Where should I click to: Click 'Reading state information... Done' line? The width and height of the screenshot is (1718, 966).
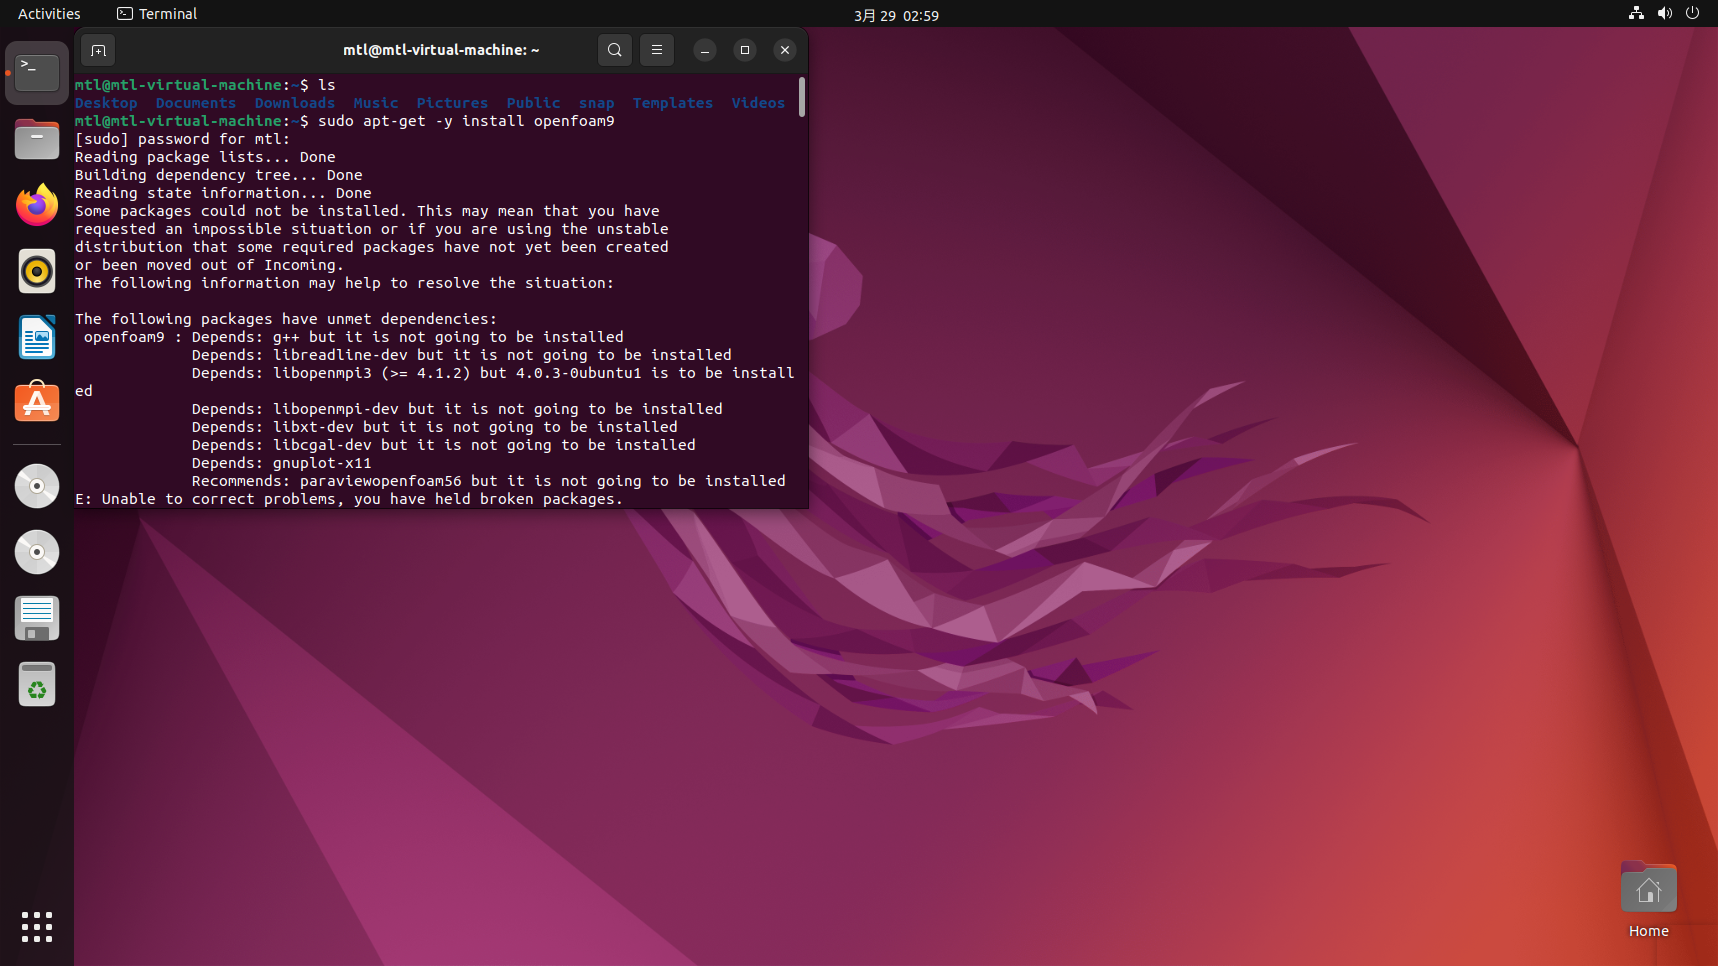click(x=223, y=193)
